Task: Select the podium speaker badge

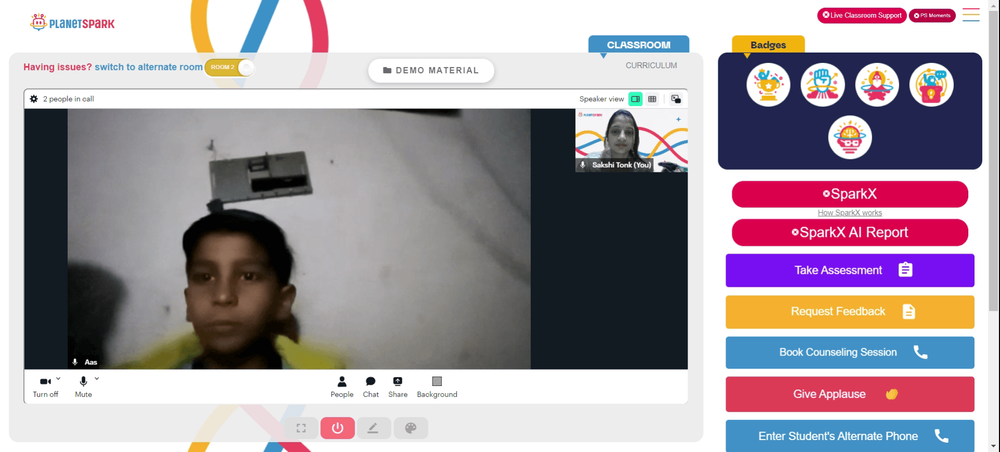Action: pos(931,85)
